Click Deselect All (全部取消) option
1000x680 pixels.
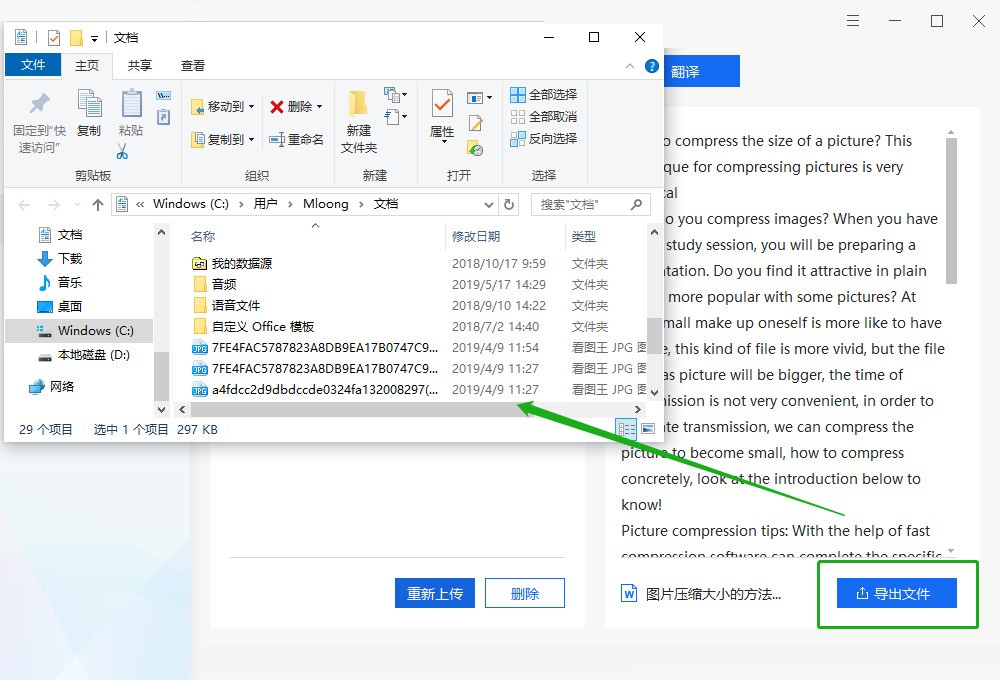point(543,116)
